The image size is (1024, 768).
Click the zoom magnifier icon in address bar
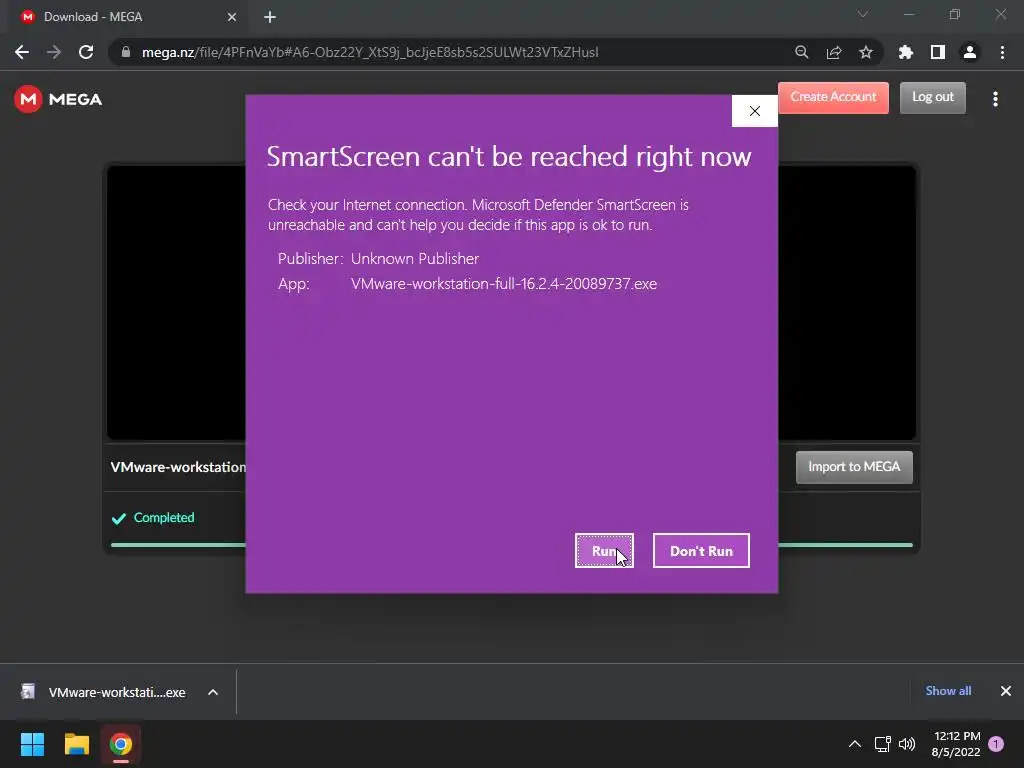click(x=801, y=52)
